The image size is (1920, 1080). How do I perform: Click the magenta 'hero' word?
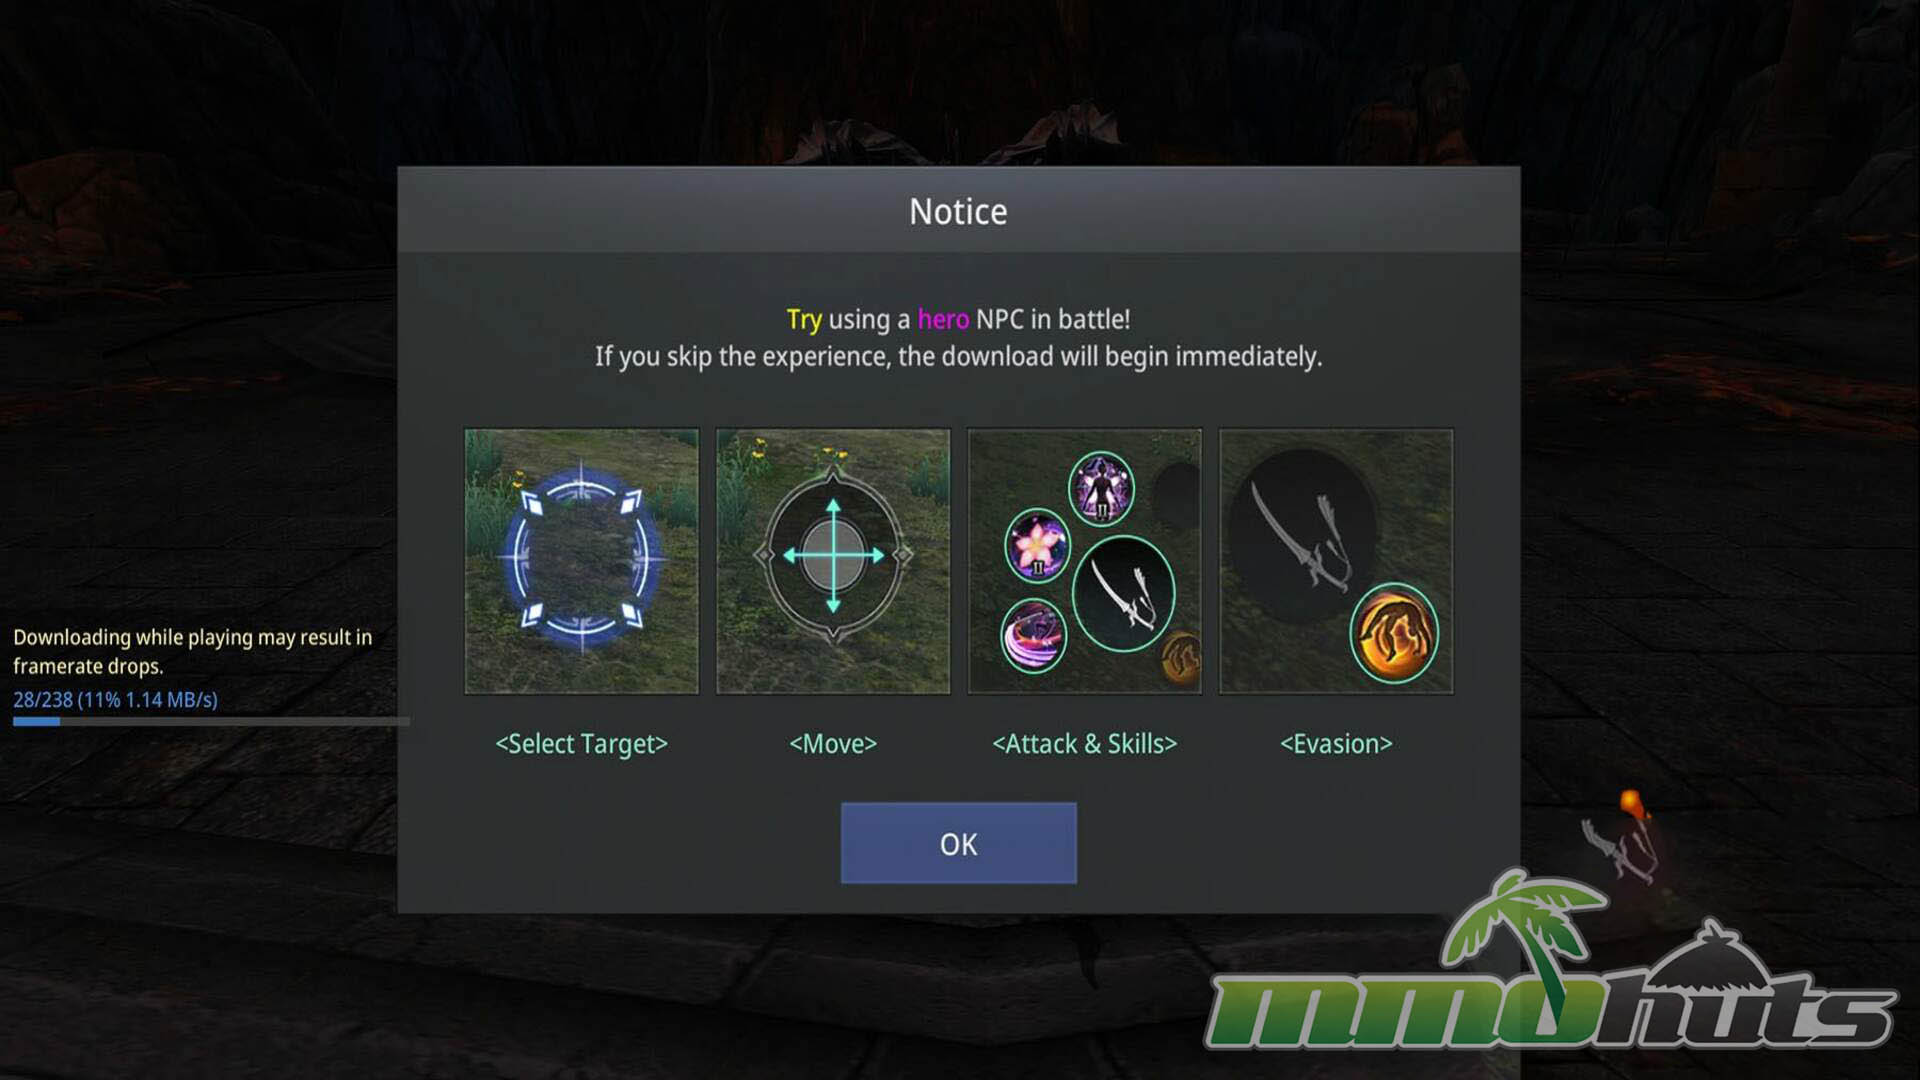(x=943, y=319)
